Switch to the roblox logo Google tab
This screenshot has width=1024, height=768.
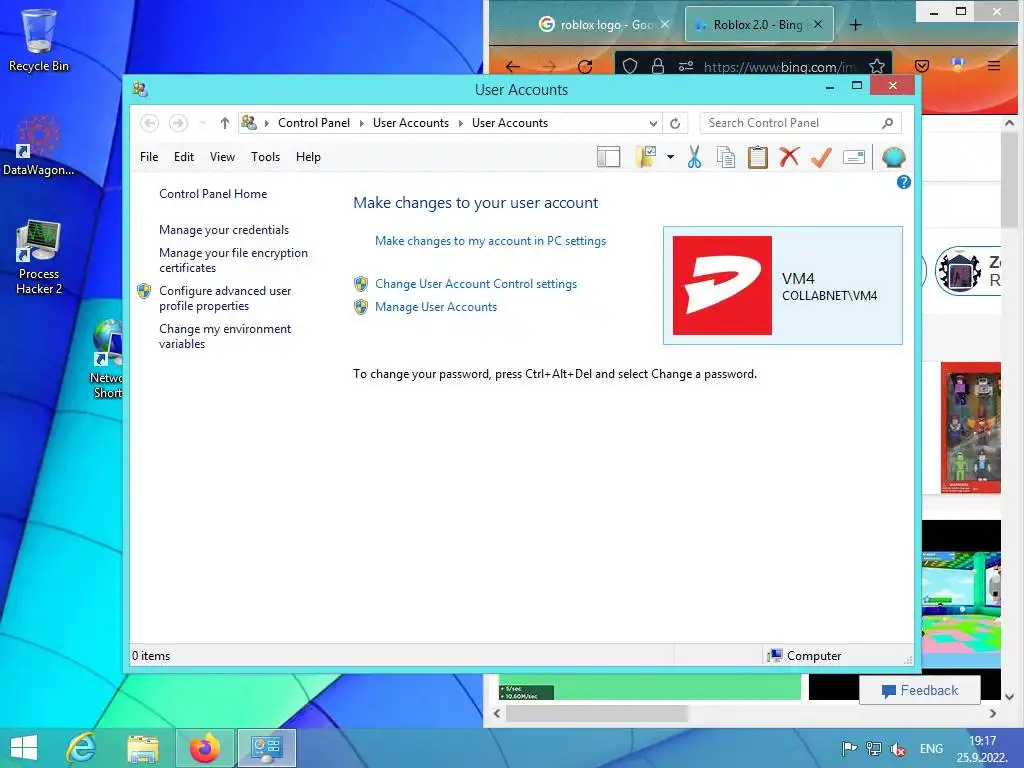click(x=598, y=25)
